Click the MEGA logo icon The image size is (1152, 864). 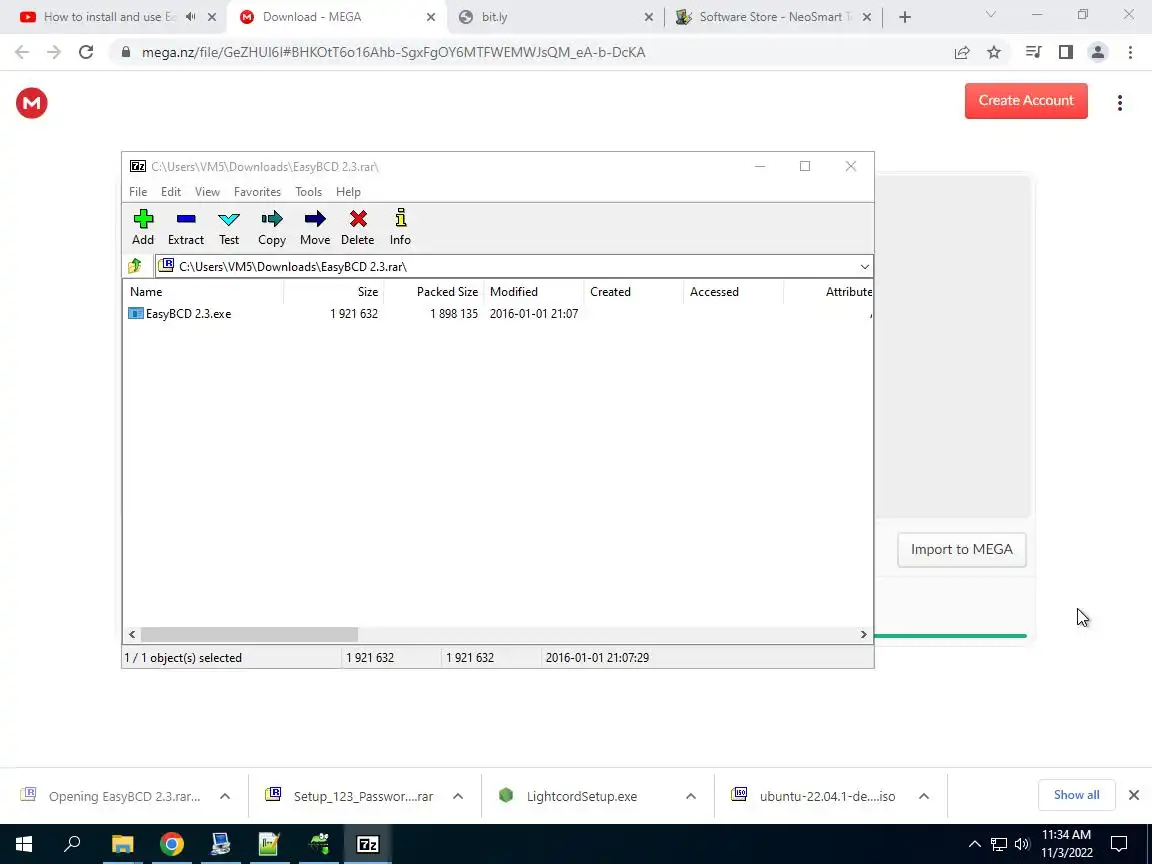(x=32, y=103)
